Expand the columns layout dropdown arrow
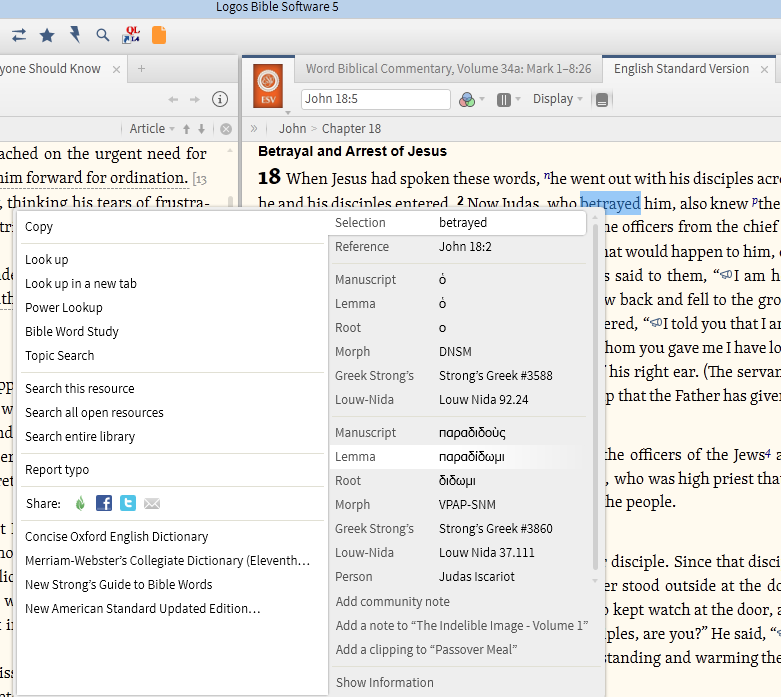 [x=518, y=99]
